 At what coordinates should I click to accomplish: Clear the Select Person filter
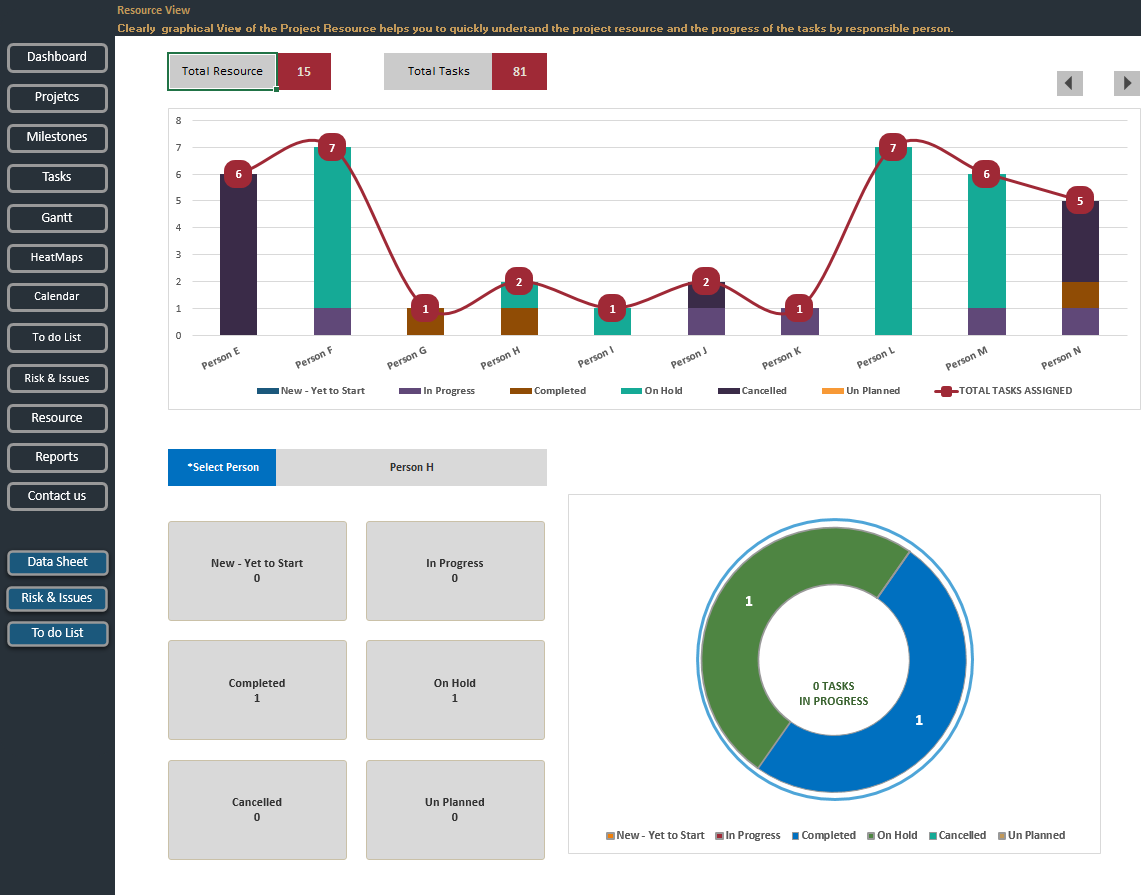221,467
